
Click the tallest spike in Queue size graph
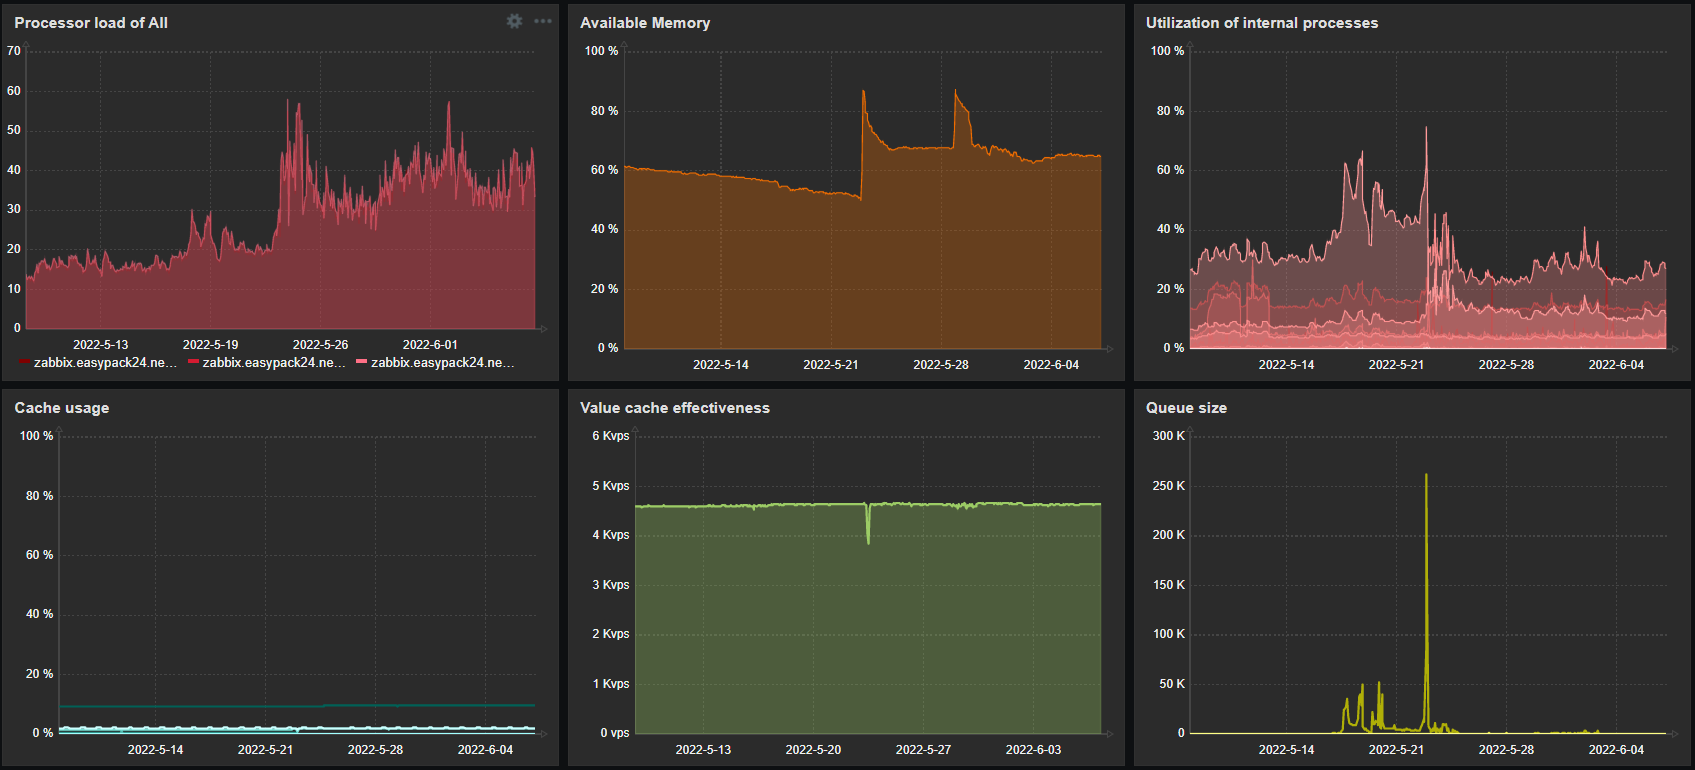pos(1426,476)
